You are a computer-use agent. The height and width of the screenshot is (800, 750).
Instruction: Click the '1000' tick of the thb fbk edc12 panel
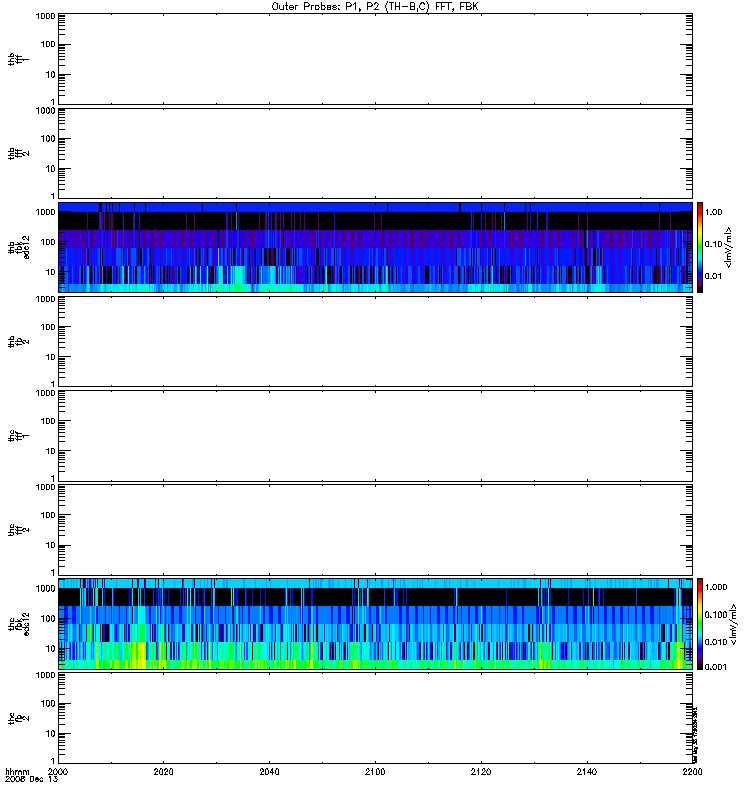pos(45,212)
